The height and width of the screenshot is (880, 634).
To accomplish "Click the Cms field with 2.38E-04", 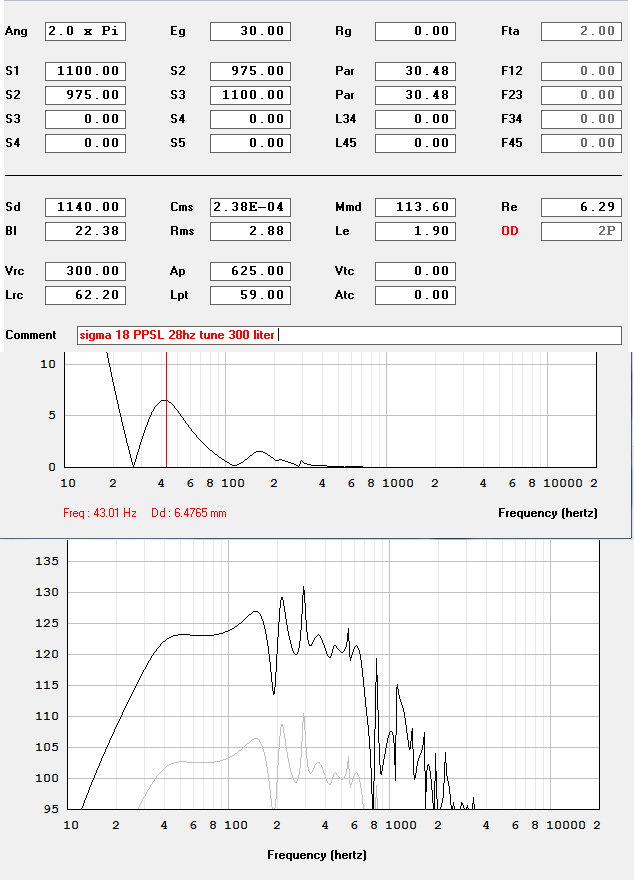I will (x=250, y=207).
